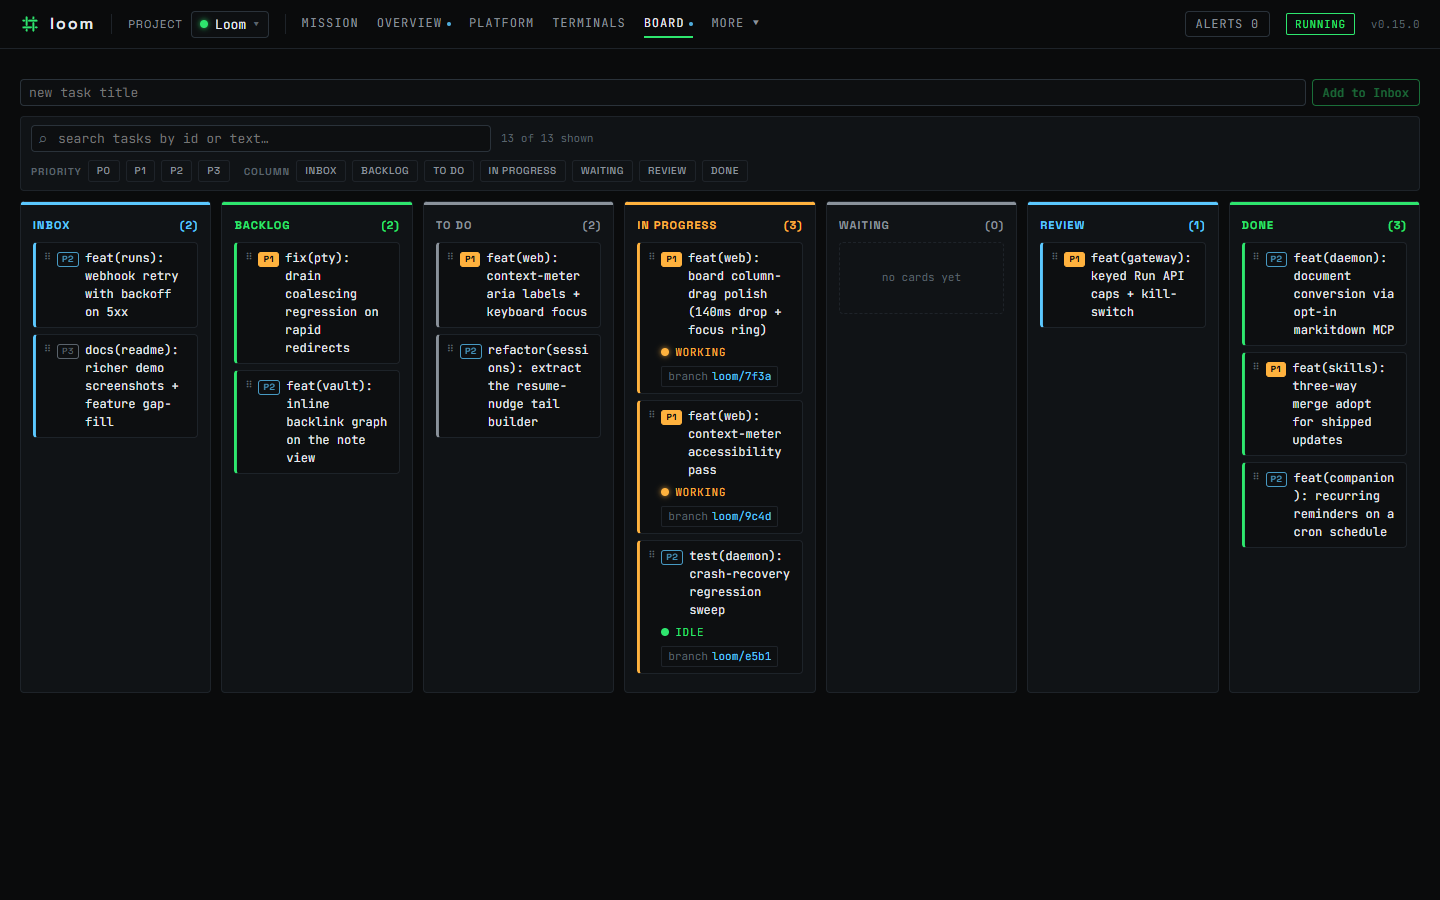This screenshot has width=1440, height=900.
Task: Toggle the TO DO column filter
Action: coord(449,171)
